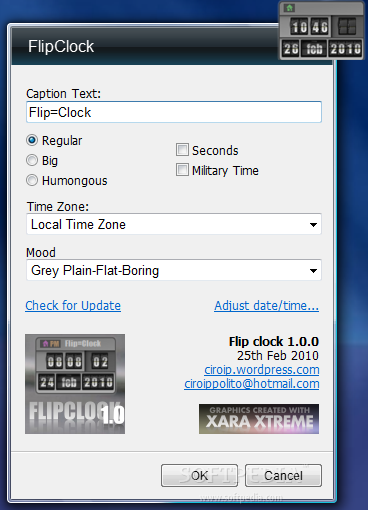The width and height of the screenshot is (368, 510).
Task: Click the Xara Xtreme graphics banner
Action: [259, 419]
